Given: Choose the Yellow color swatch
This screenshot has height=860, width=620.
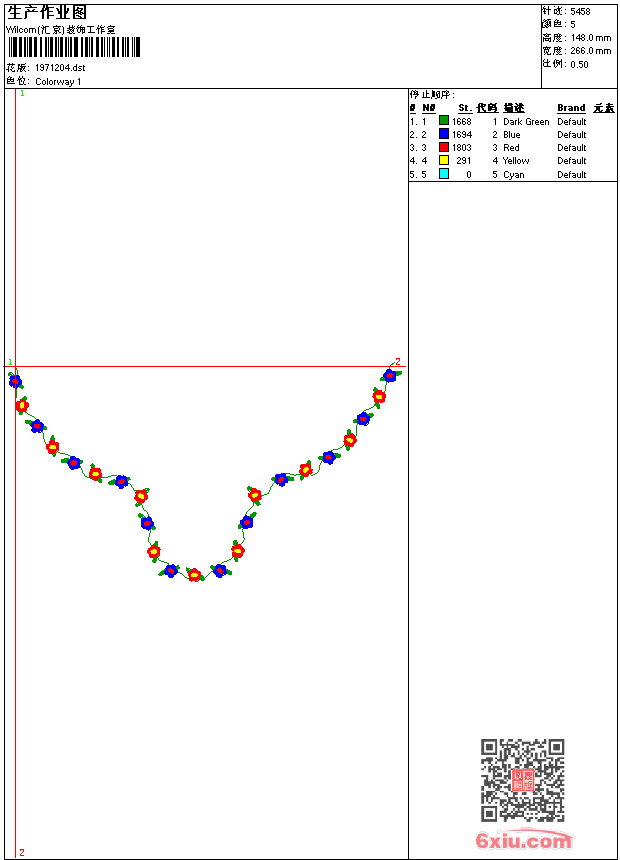Looking at the screenshot, I should click(x=444, y=160).
